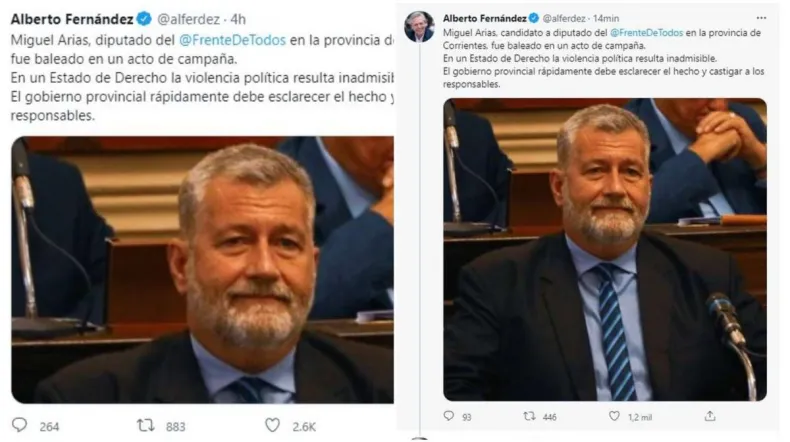Like the right tweet showing 1,2 mil
790x442 pixels.
click(x=614, y=416)
